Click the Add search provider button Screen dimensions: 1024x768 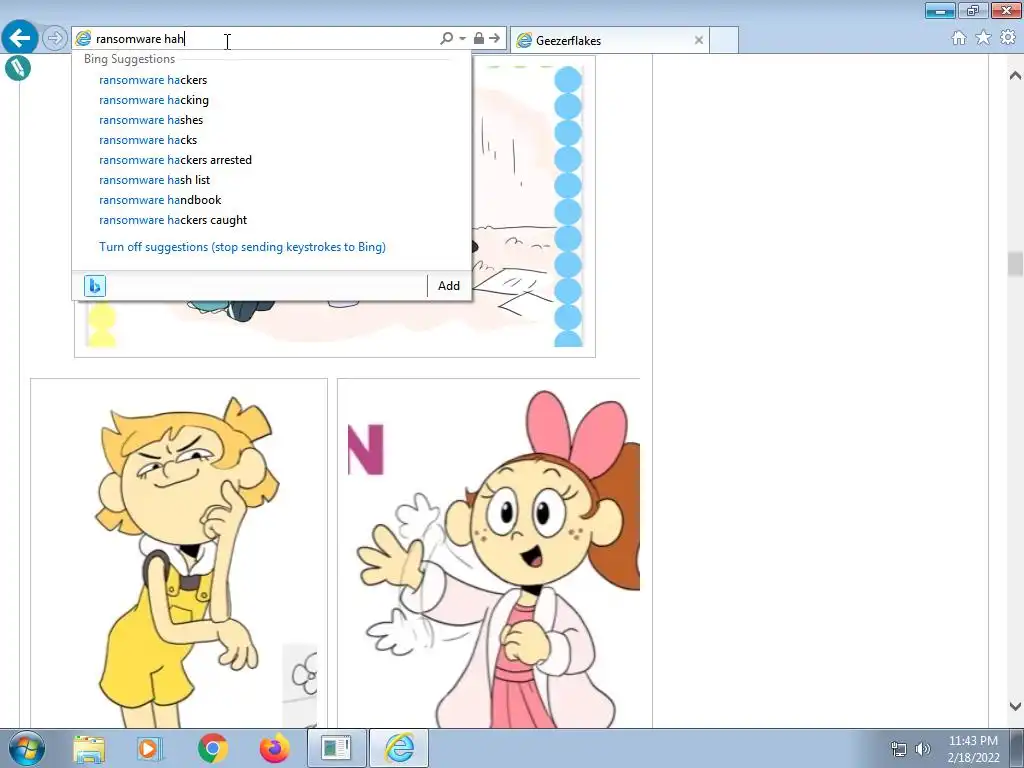(449, 285)
